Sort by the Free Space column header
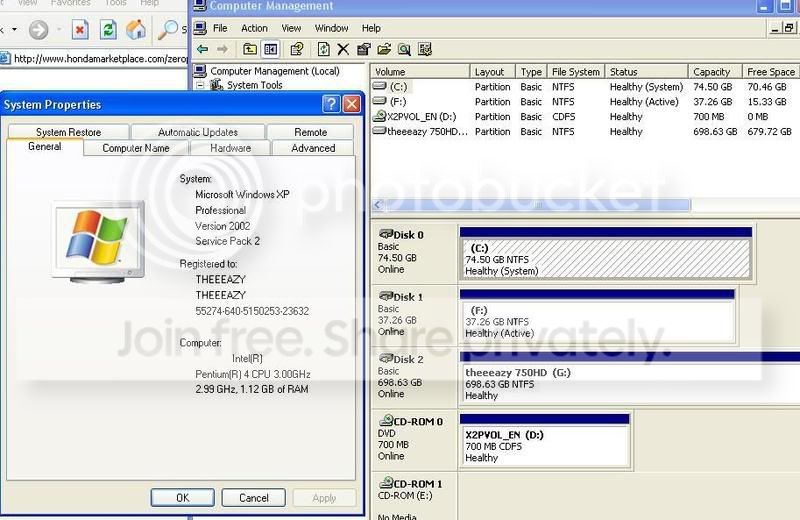Viewport: 800px width, 520px height. click(x=771, y=71)
